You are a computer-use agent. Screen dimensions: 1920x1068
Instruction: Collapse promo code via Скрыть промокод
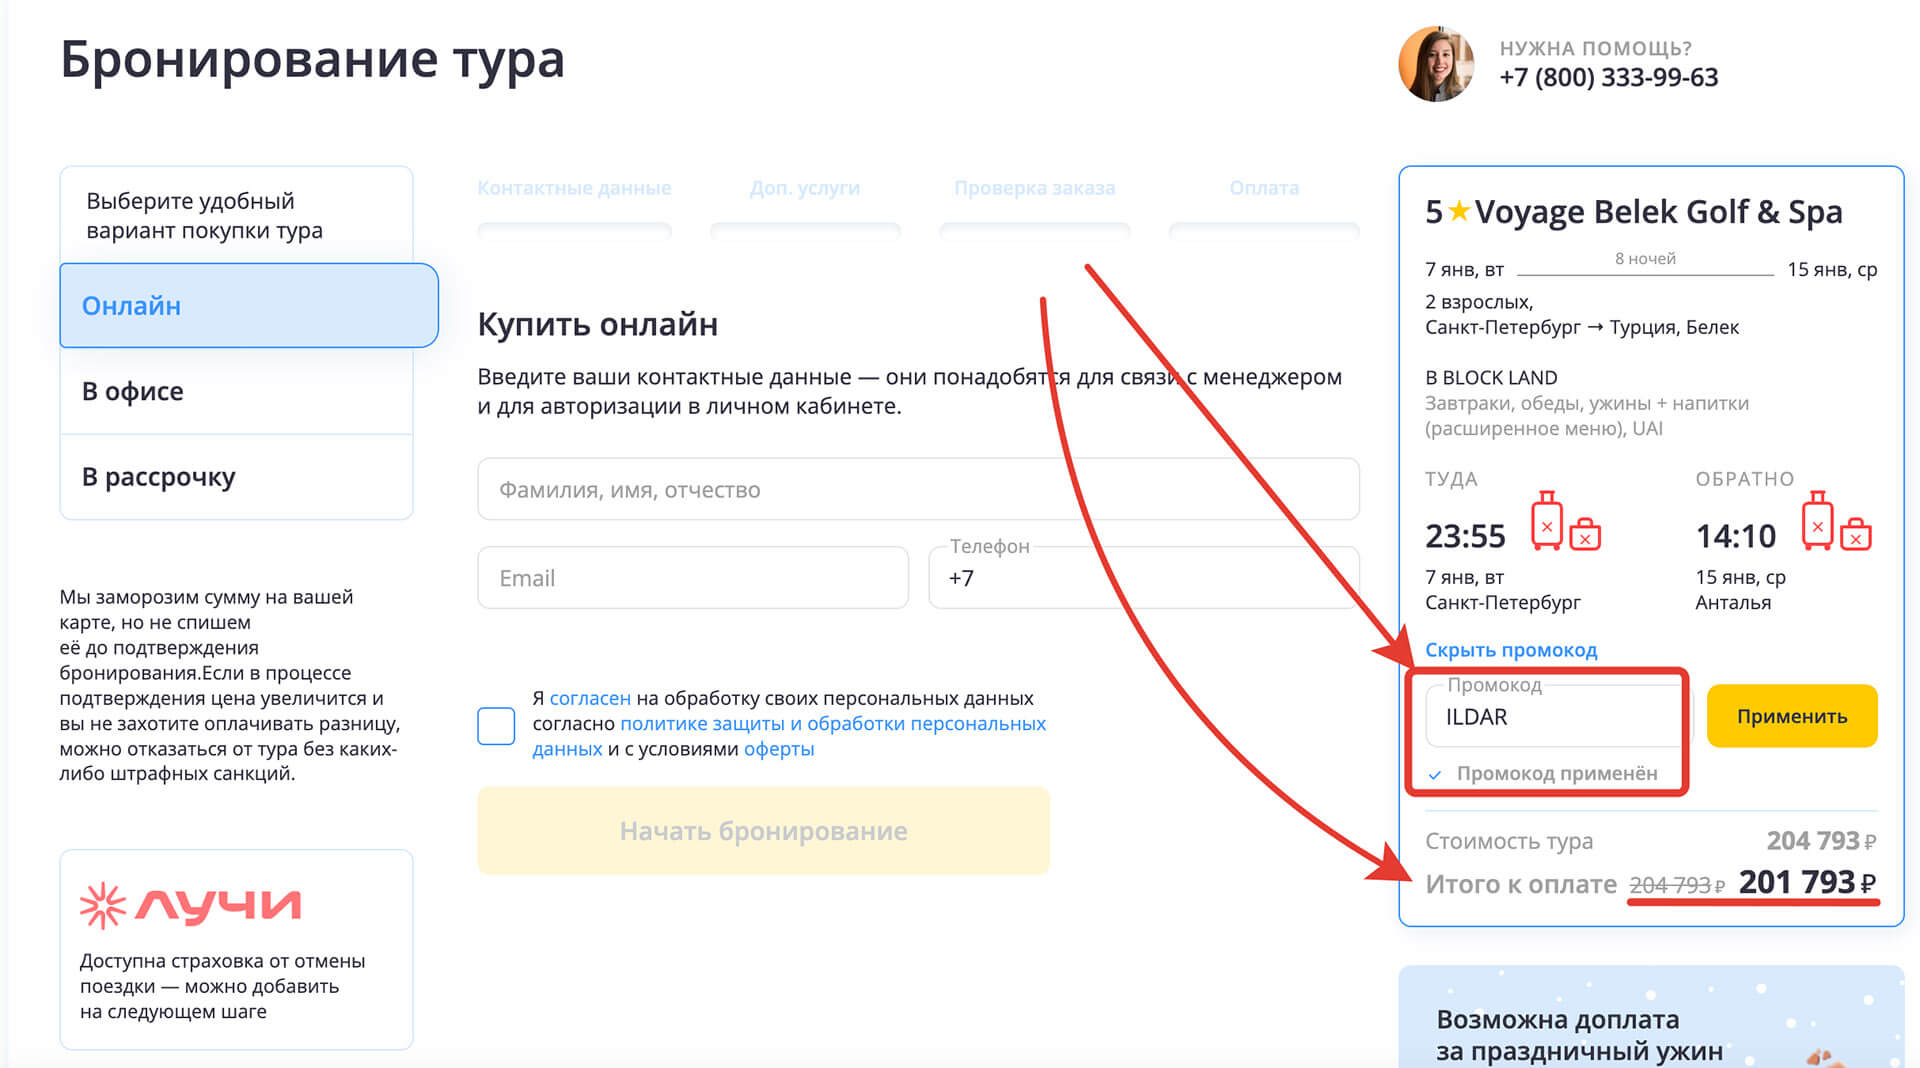pyautogui.click(x=1512, y=649)
